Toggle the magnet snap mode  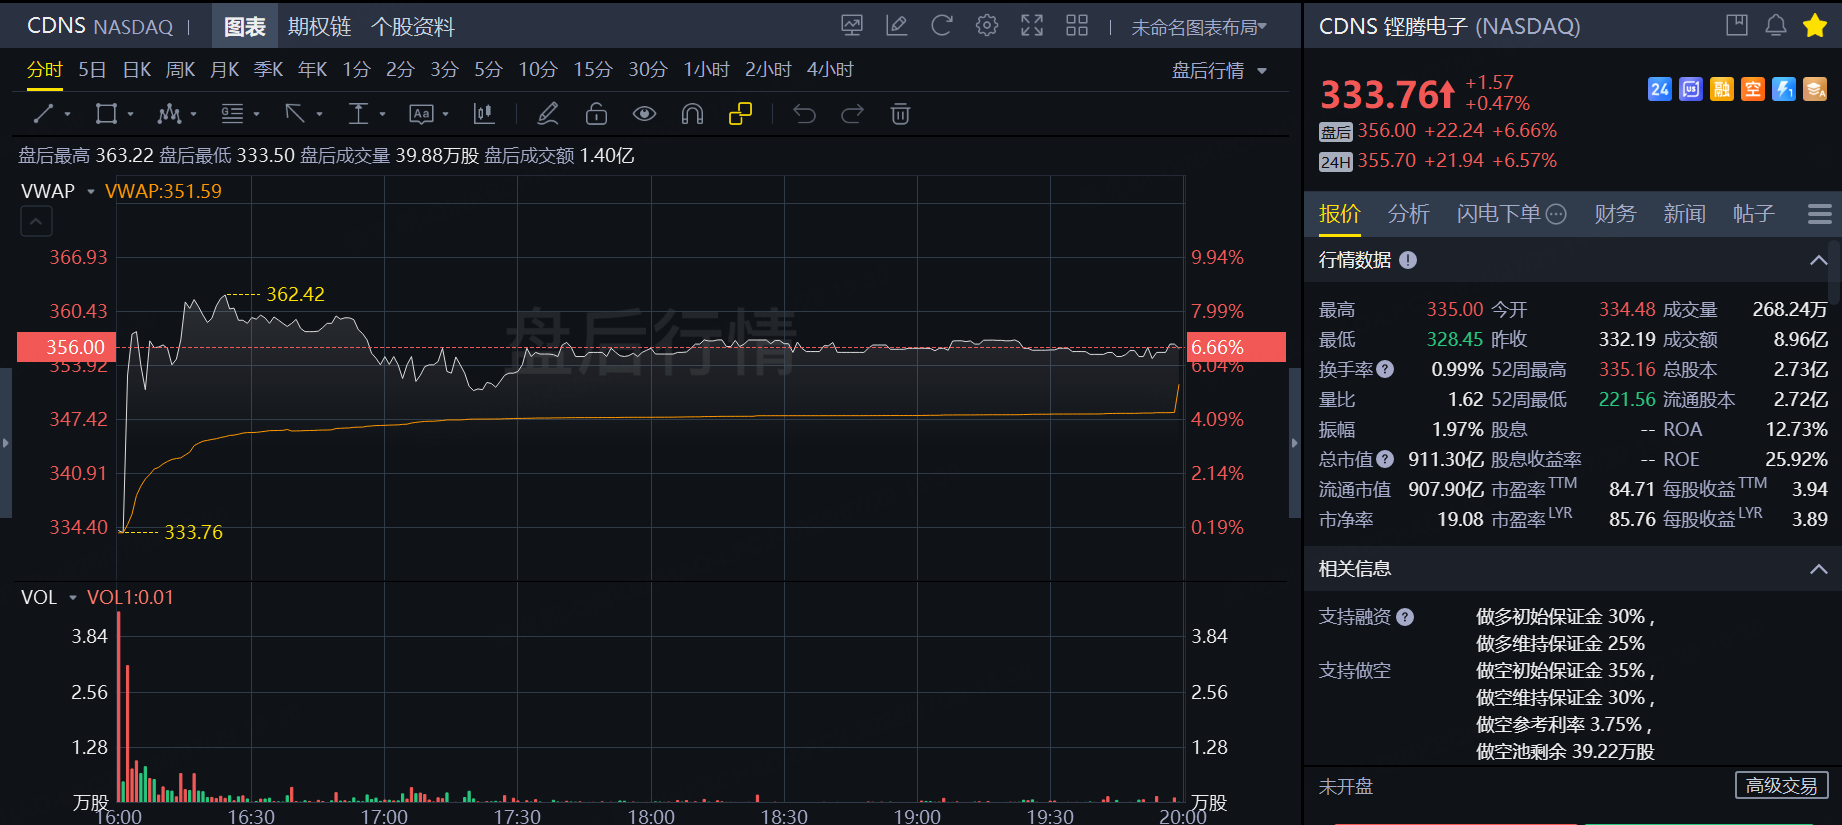pyautogui.click(x=692, y=114)
